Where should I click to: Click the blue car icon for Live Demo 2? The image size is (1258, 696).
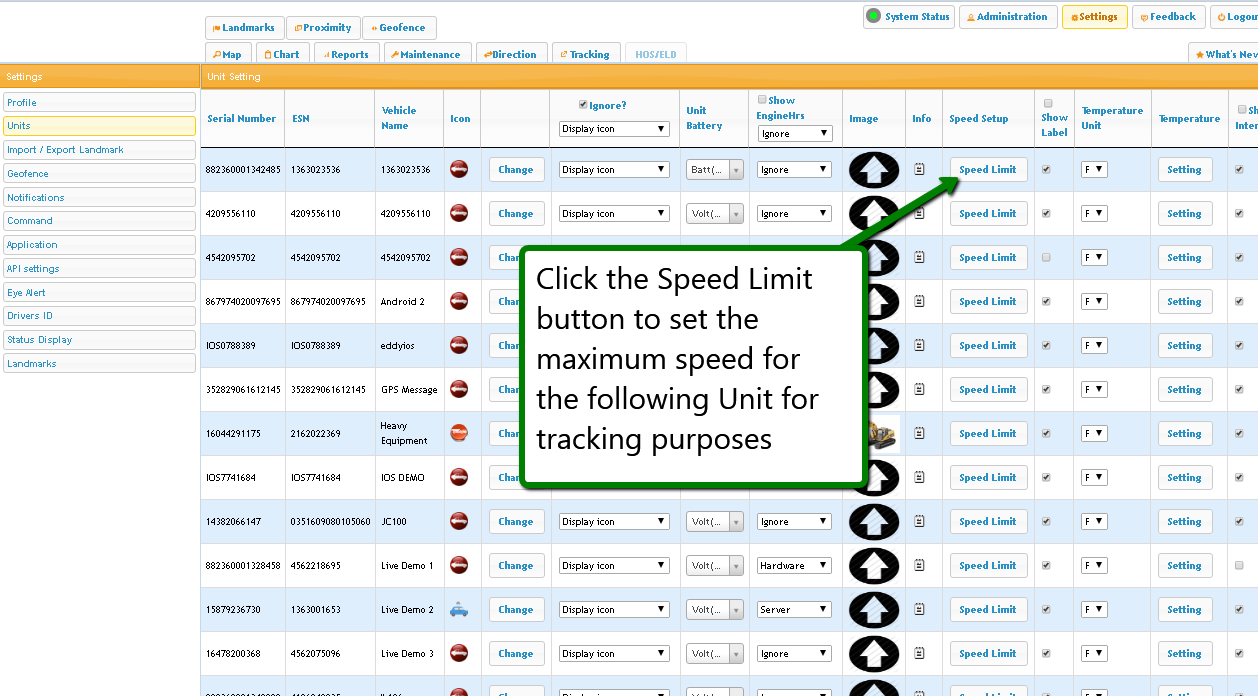coord(459,610)
